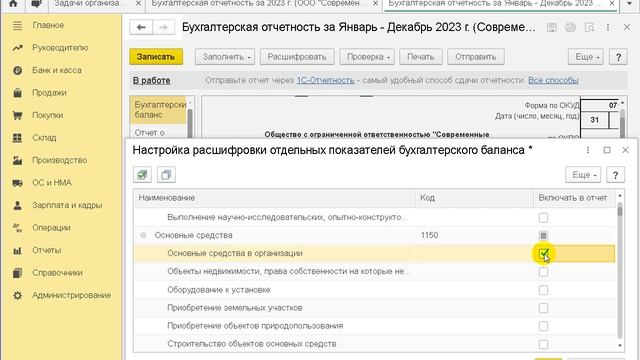Check Строительство объектов основных средств checkbox

[x=543, y=344]
